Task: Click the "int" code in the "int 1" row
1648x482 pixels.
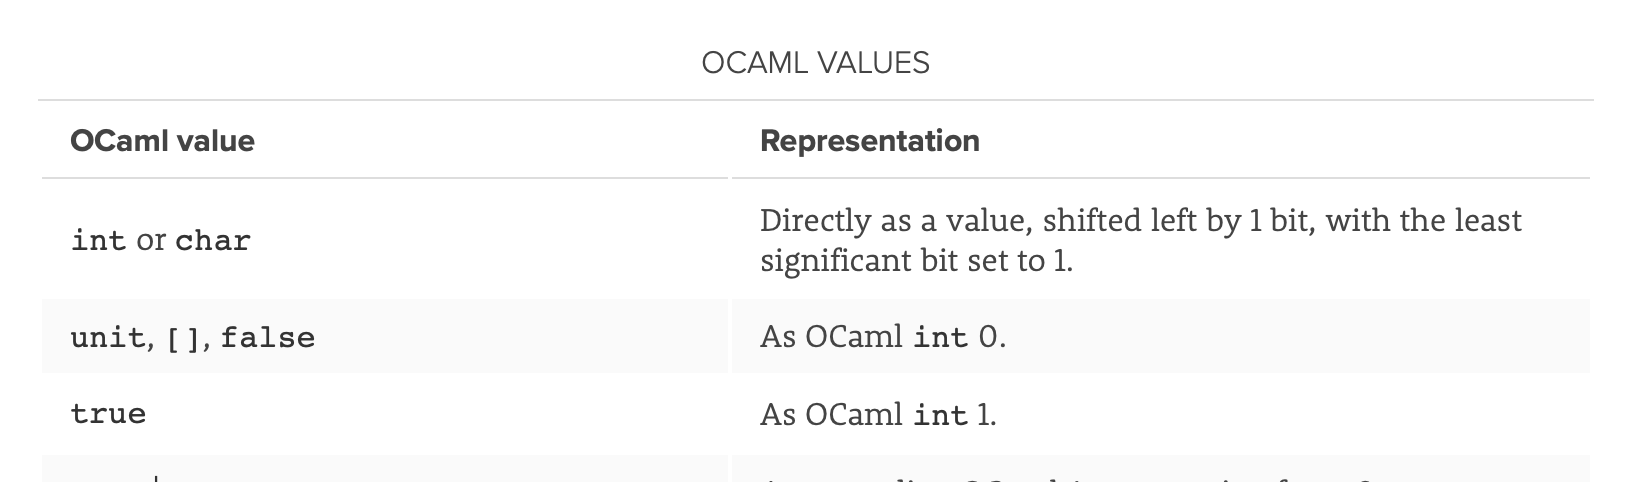Action: [941, 415]
